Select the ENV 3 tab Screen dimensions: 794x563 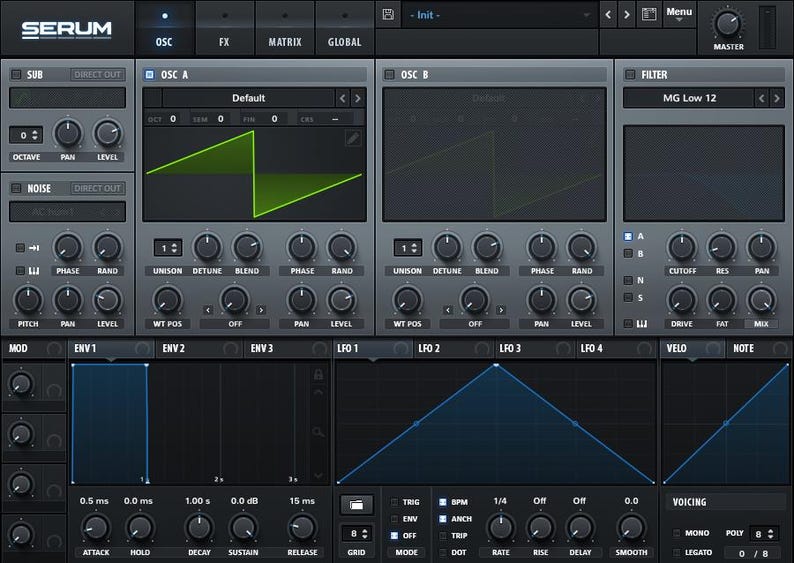(288, 348)
